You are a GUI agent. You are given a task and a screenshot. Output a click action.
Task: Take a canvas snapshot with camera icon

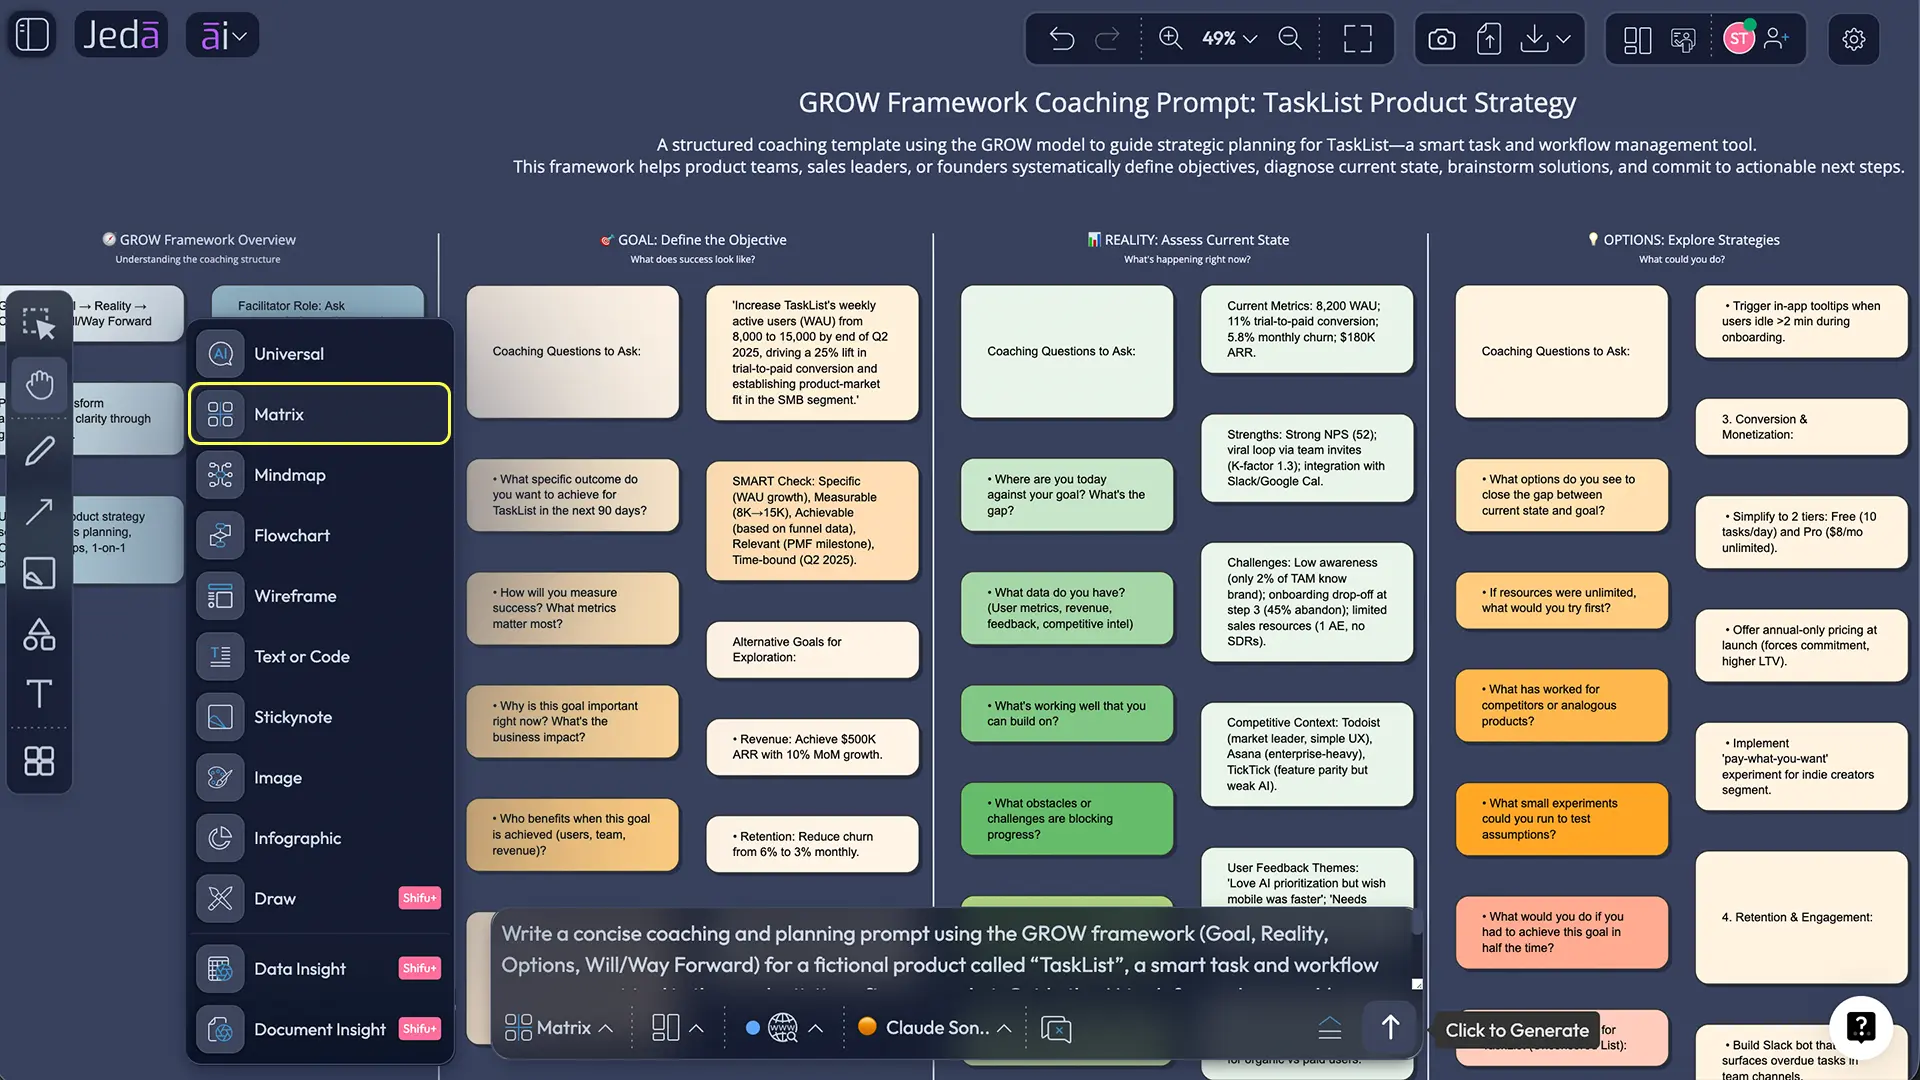pyautogui.click(x=1441, y=39)
